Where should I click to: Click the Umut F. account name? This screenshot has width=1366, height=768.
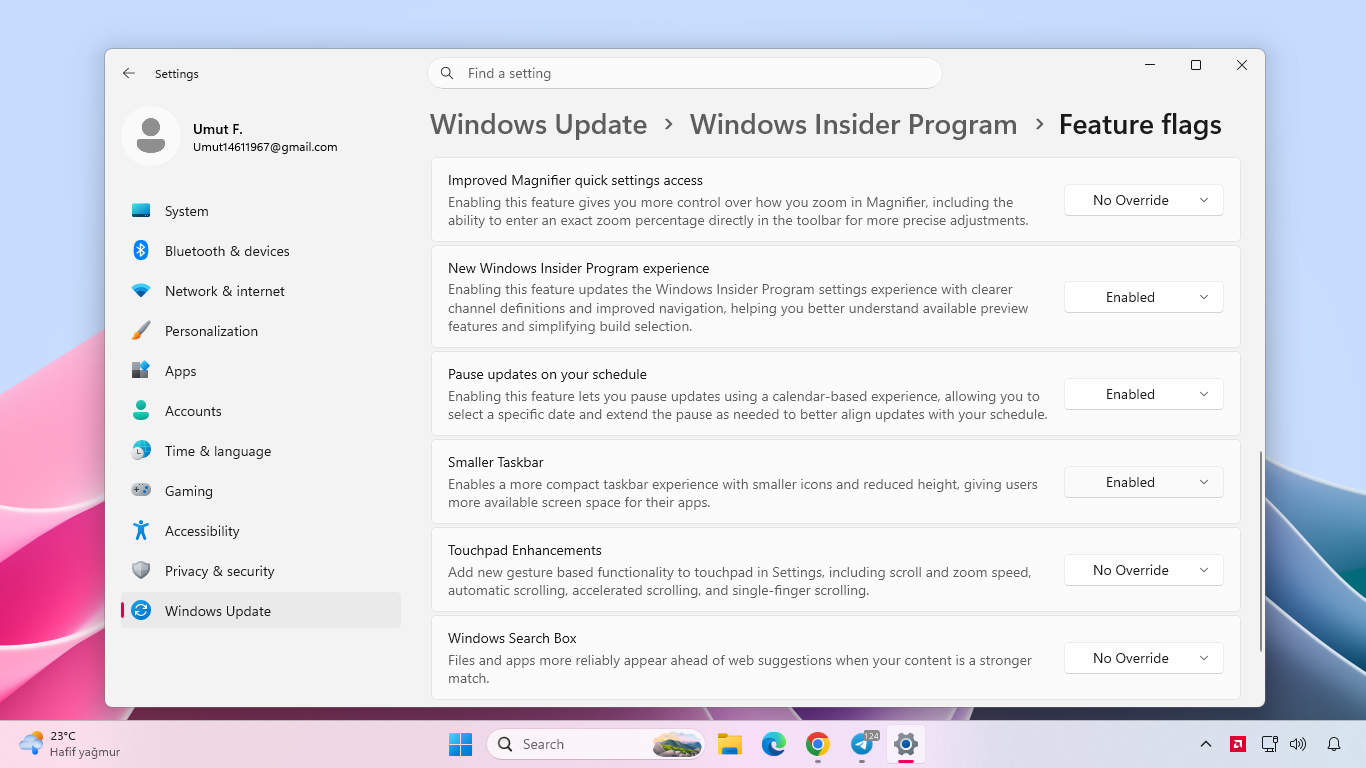click(218, 129)
